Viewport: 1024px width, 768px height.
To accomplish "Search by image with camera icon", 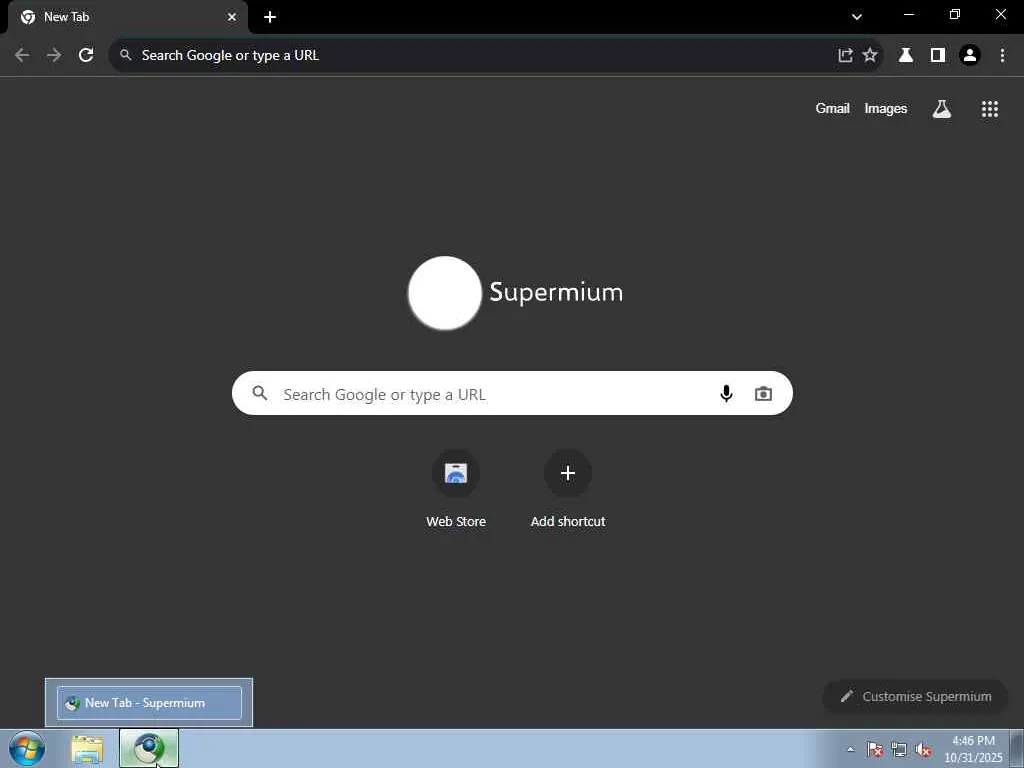I will click(x=763, y=394).
